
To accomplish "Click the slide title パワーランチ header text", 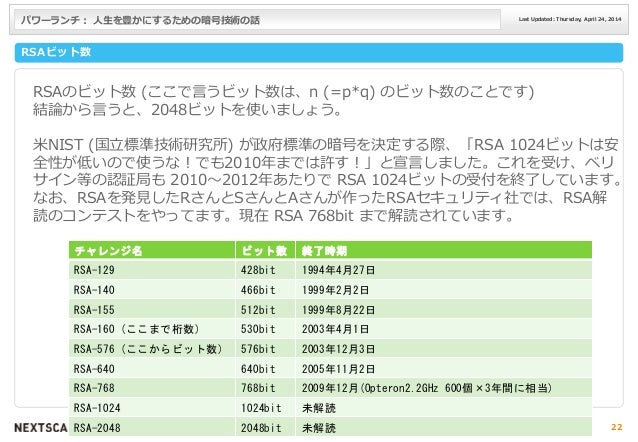I will click(x=140, y=20).
